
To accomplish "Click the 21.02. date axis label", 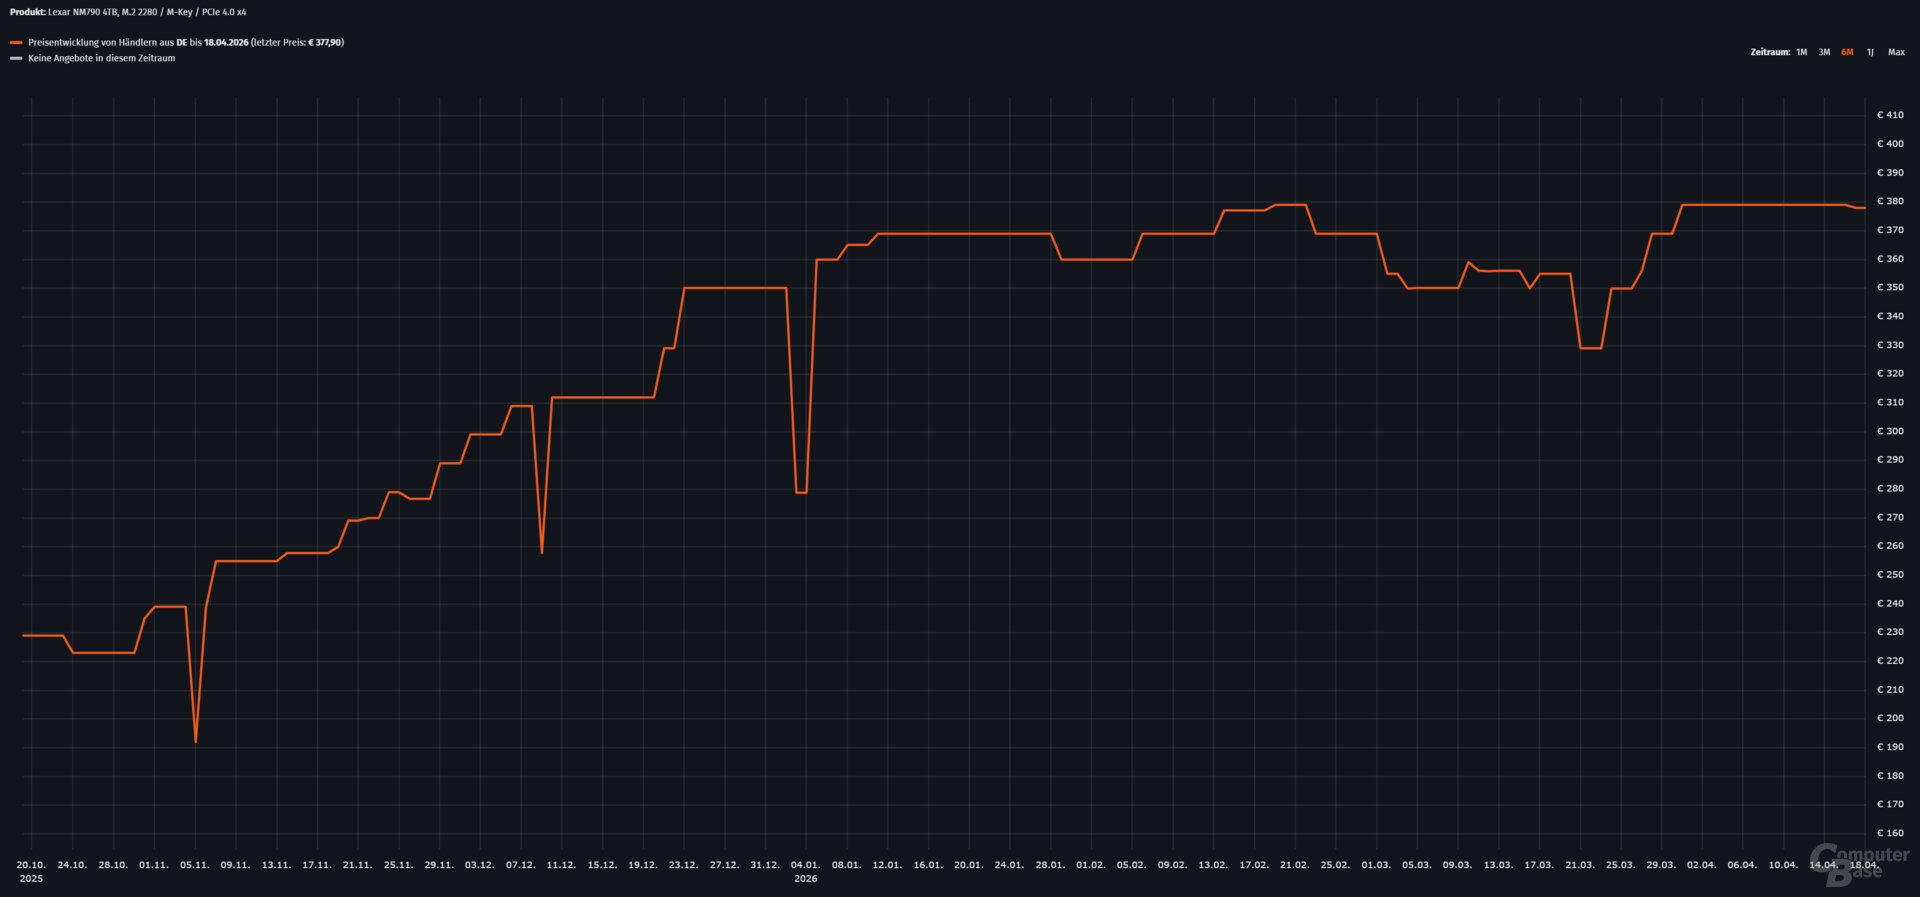I will tap(1294, 865).
